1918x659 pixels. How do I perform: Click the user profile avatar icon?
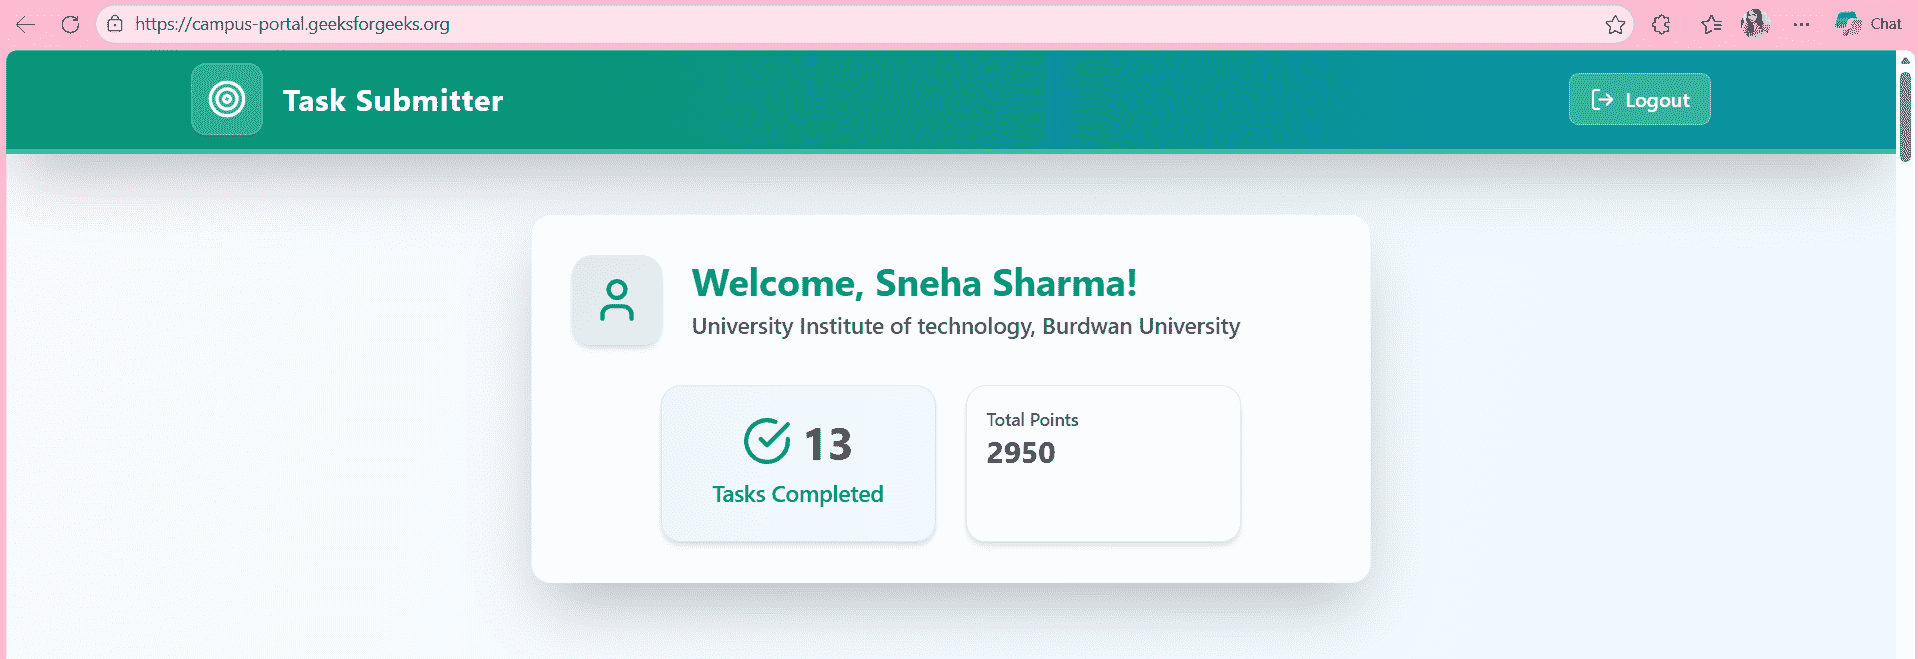point(617,300)
